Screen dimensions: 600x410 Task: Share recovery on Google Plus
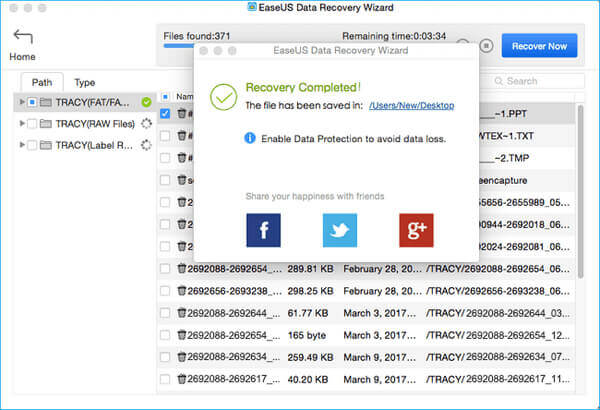416,230
